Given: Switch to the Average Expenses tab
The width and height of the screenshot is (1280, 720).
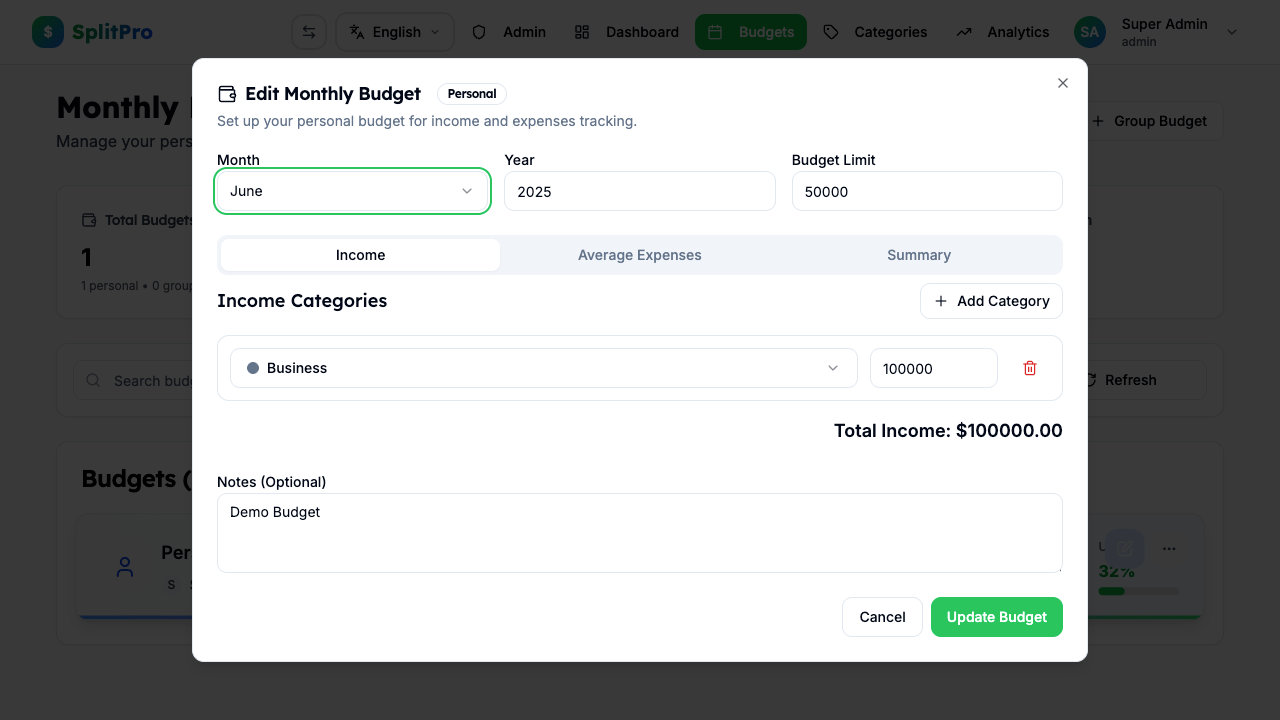Looking at the screenshot, I should pyautogui.click(x=639, y=255).
